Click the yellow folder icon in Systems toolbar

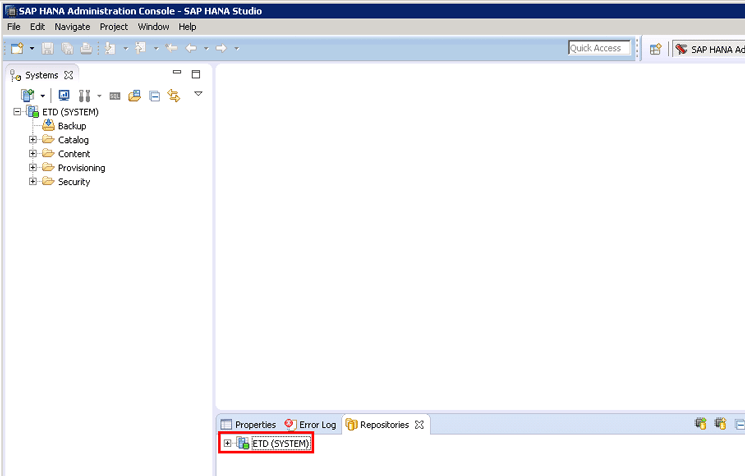[x=134, y=96]
